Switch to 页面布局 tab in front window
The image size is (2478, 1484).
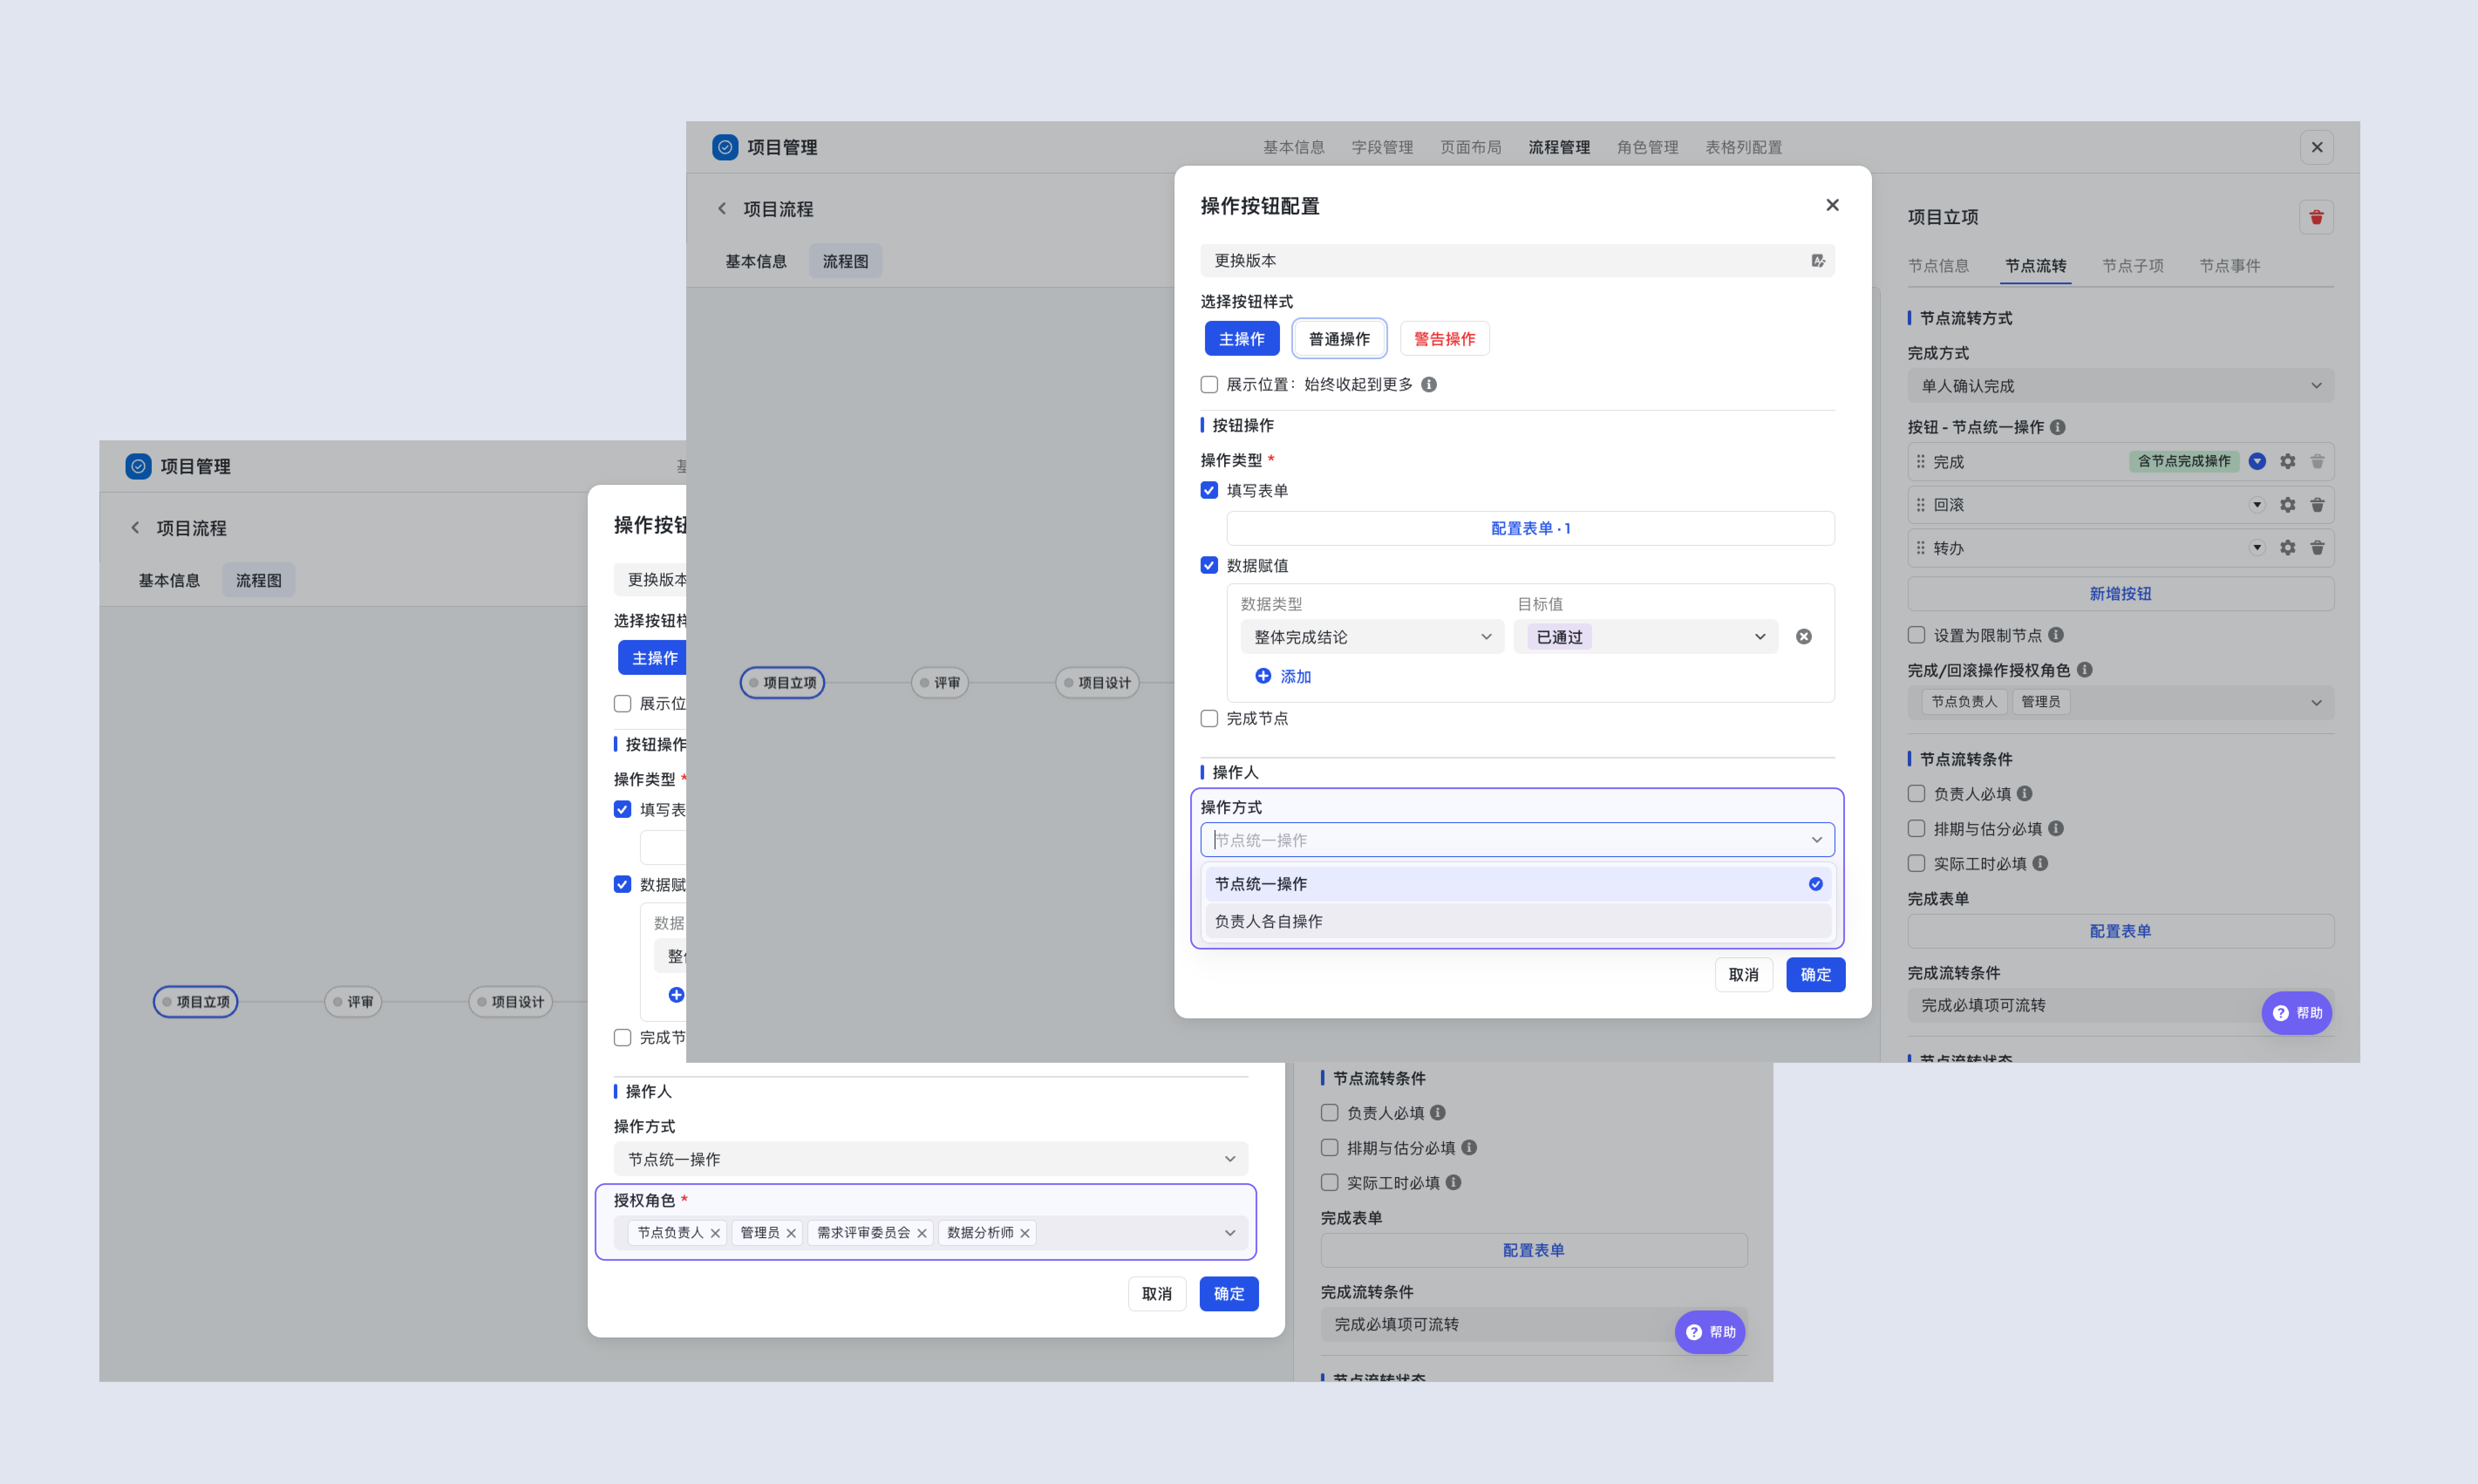coord(1470,148)
